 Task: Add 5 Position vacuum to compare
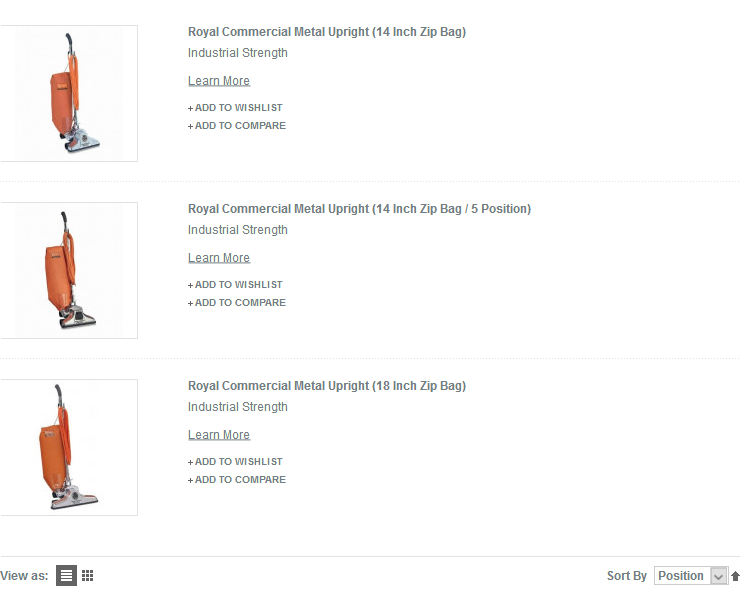(x=237, y=303)
